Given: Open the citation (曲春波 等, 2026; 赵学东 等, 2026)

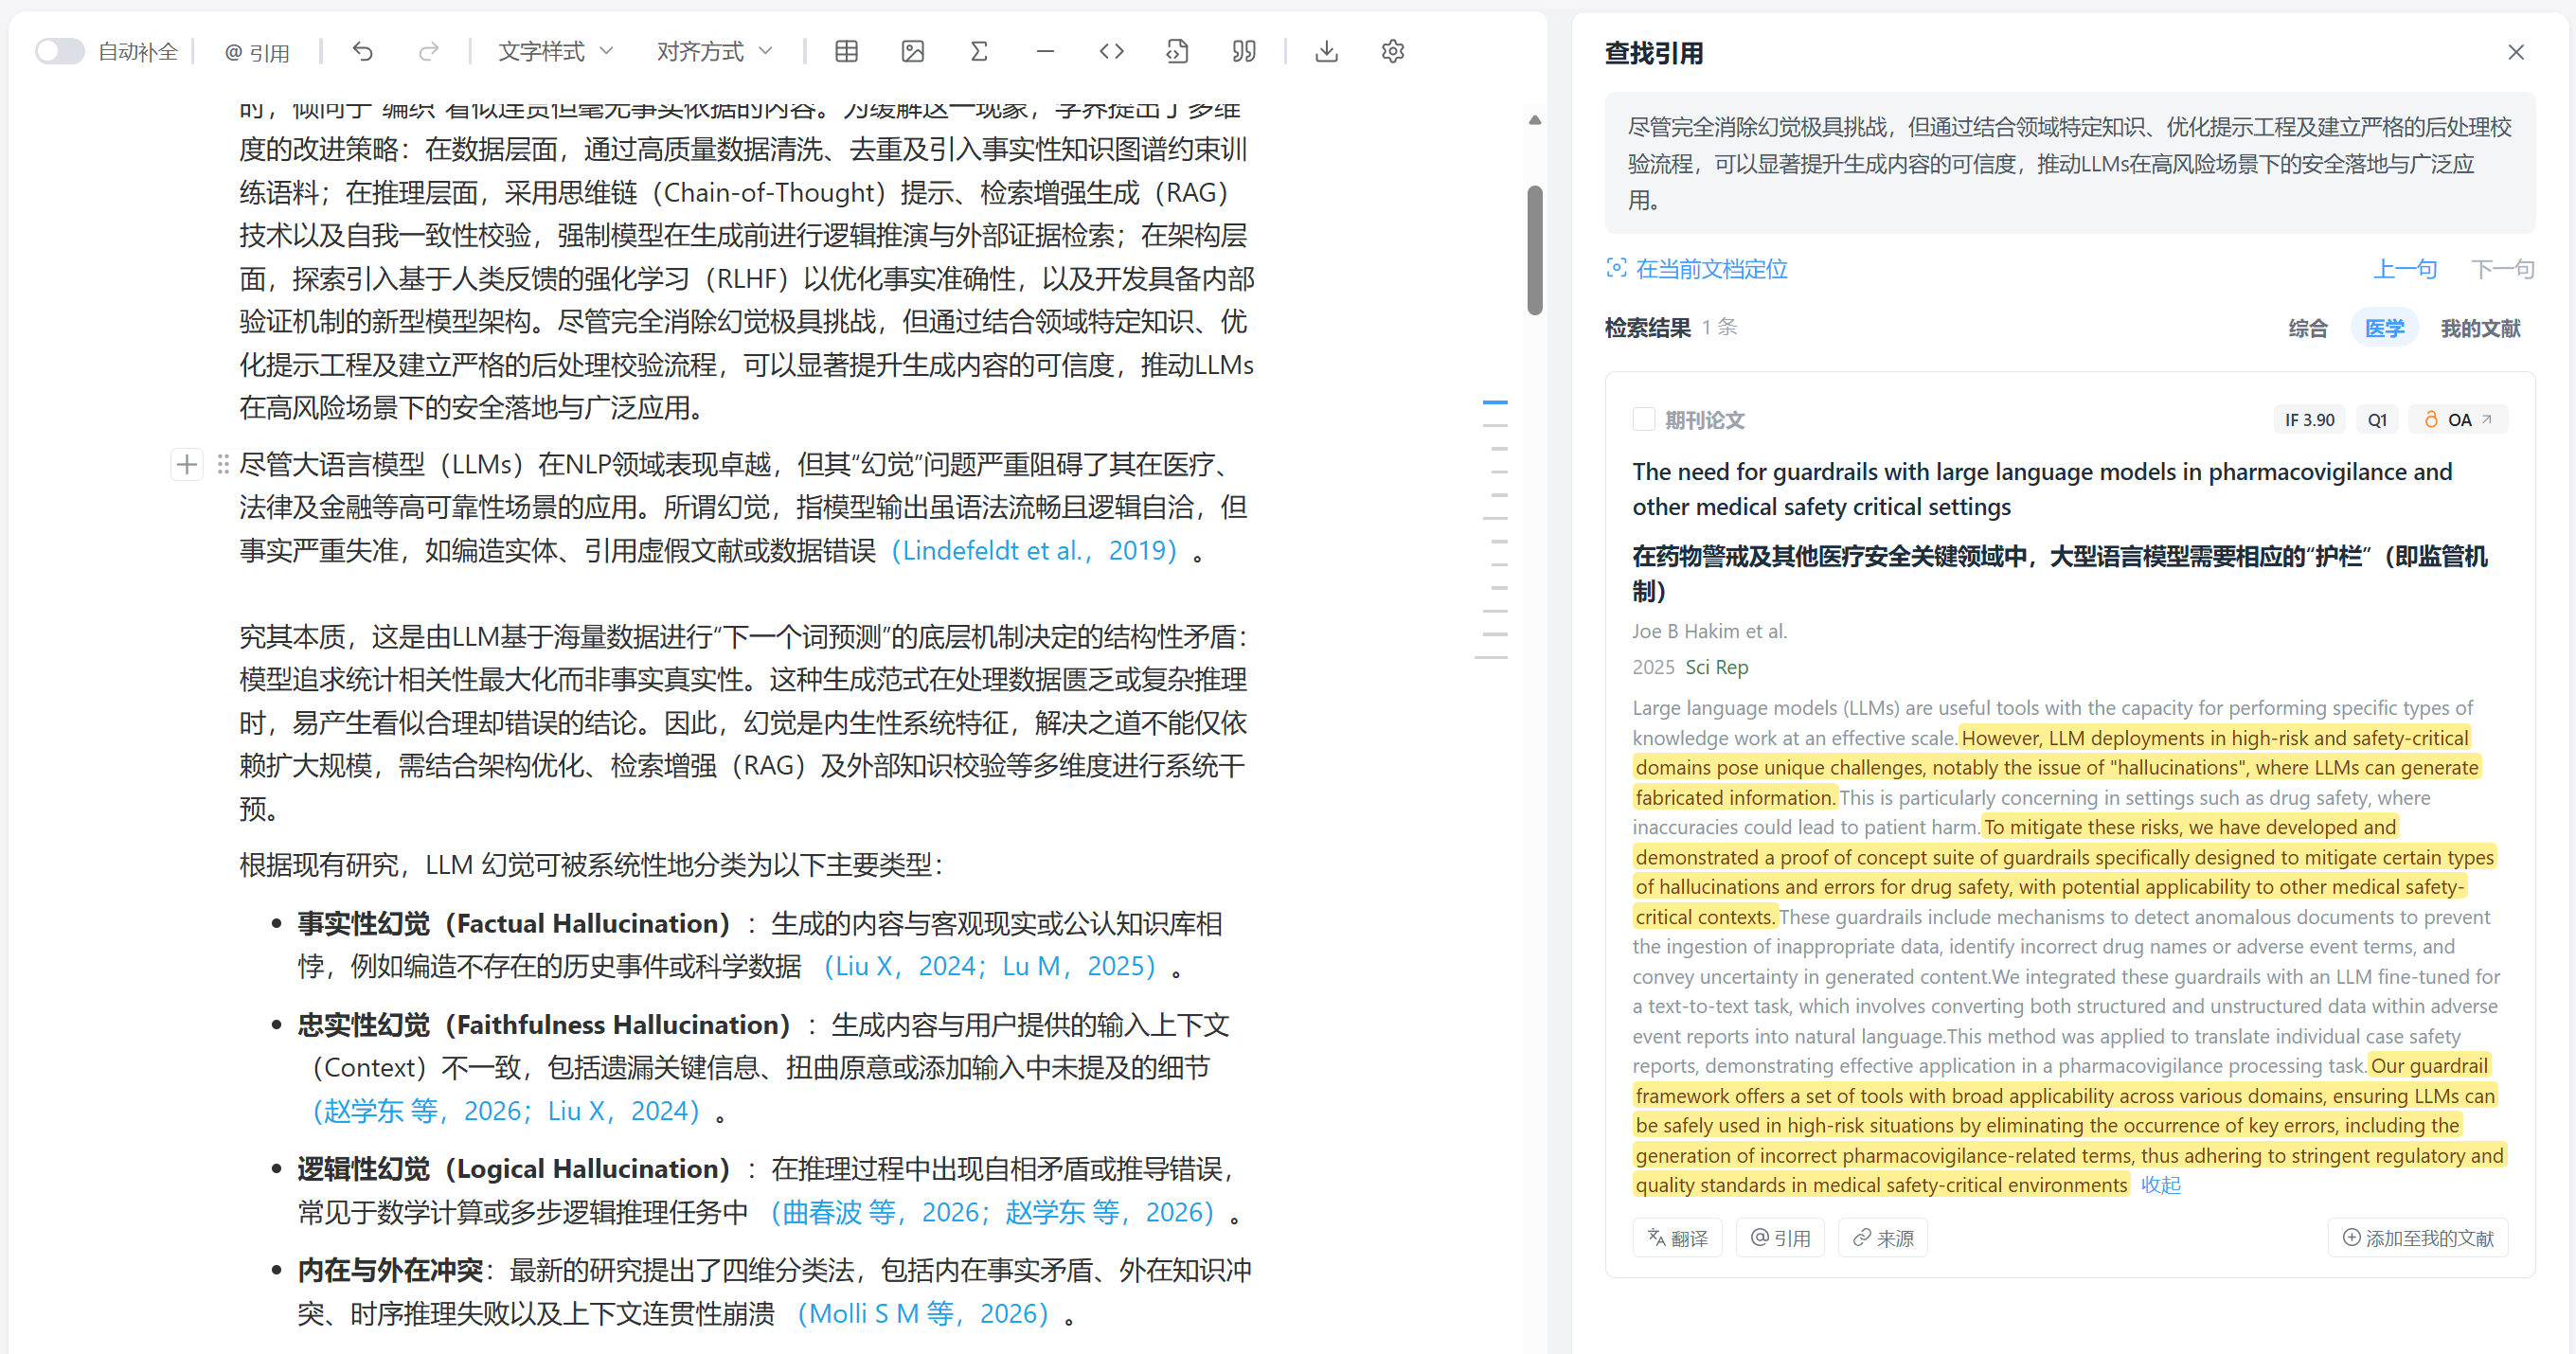Looking at the screenshot, I should click(x=992, y=1212).
